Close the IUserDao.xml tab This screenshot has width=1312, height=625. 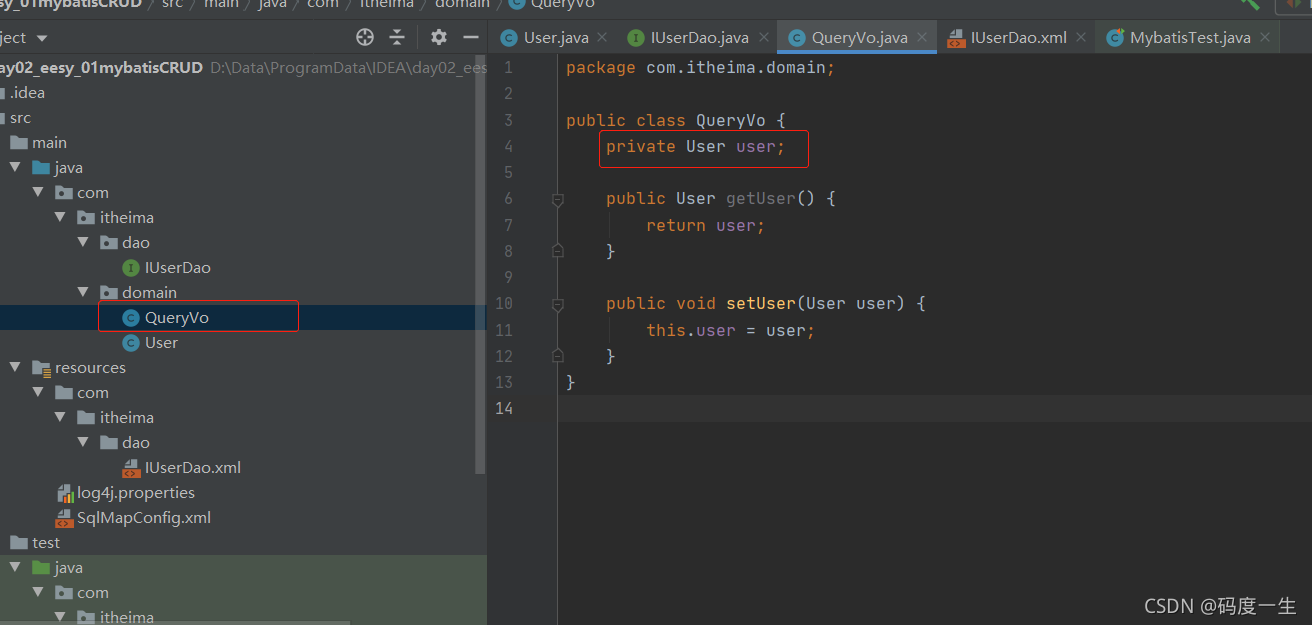[x=1080, y=38]
